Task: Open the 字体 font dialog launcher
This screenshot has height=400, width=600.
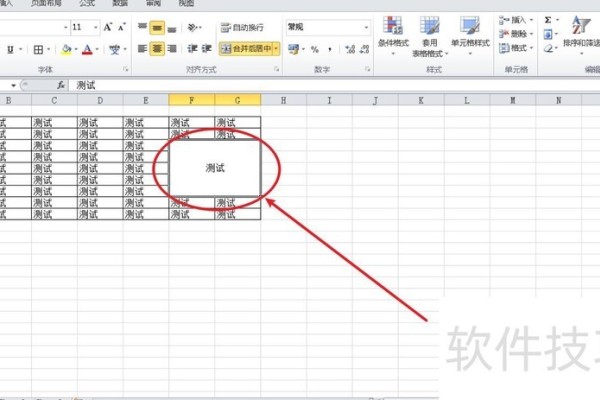Action: pyautogui.click(x=126, y=69)
